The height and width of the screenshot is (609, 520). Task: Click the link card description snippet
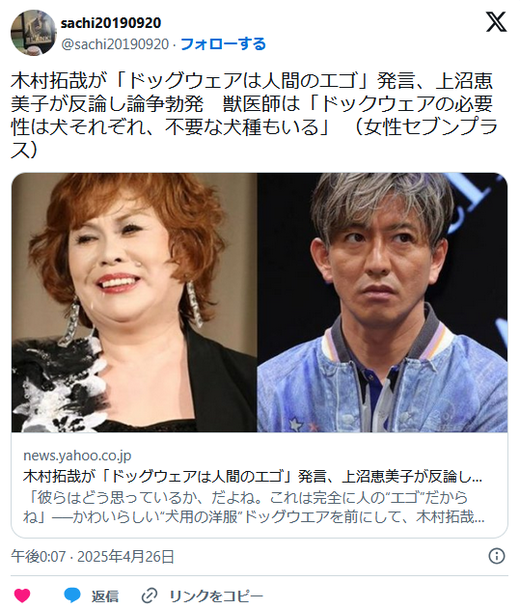pos(254,507)
